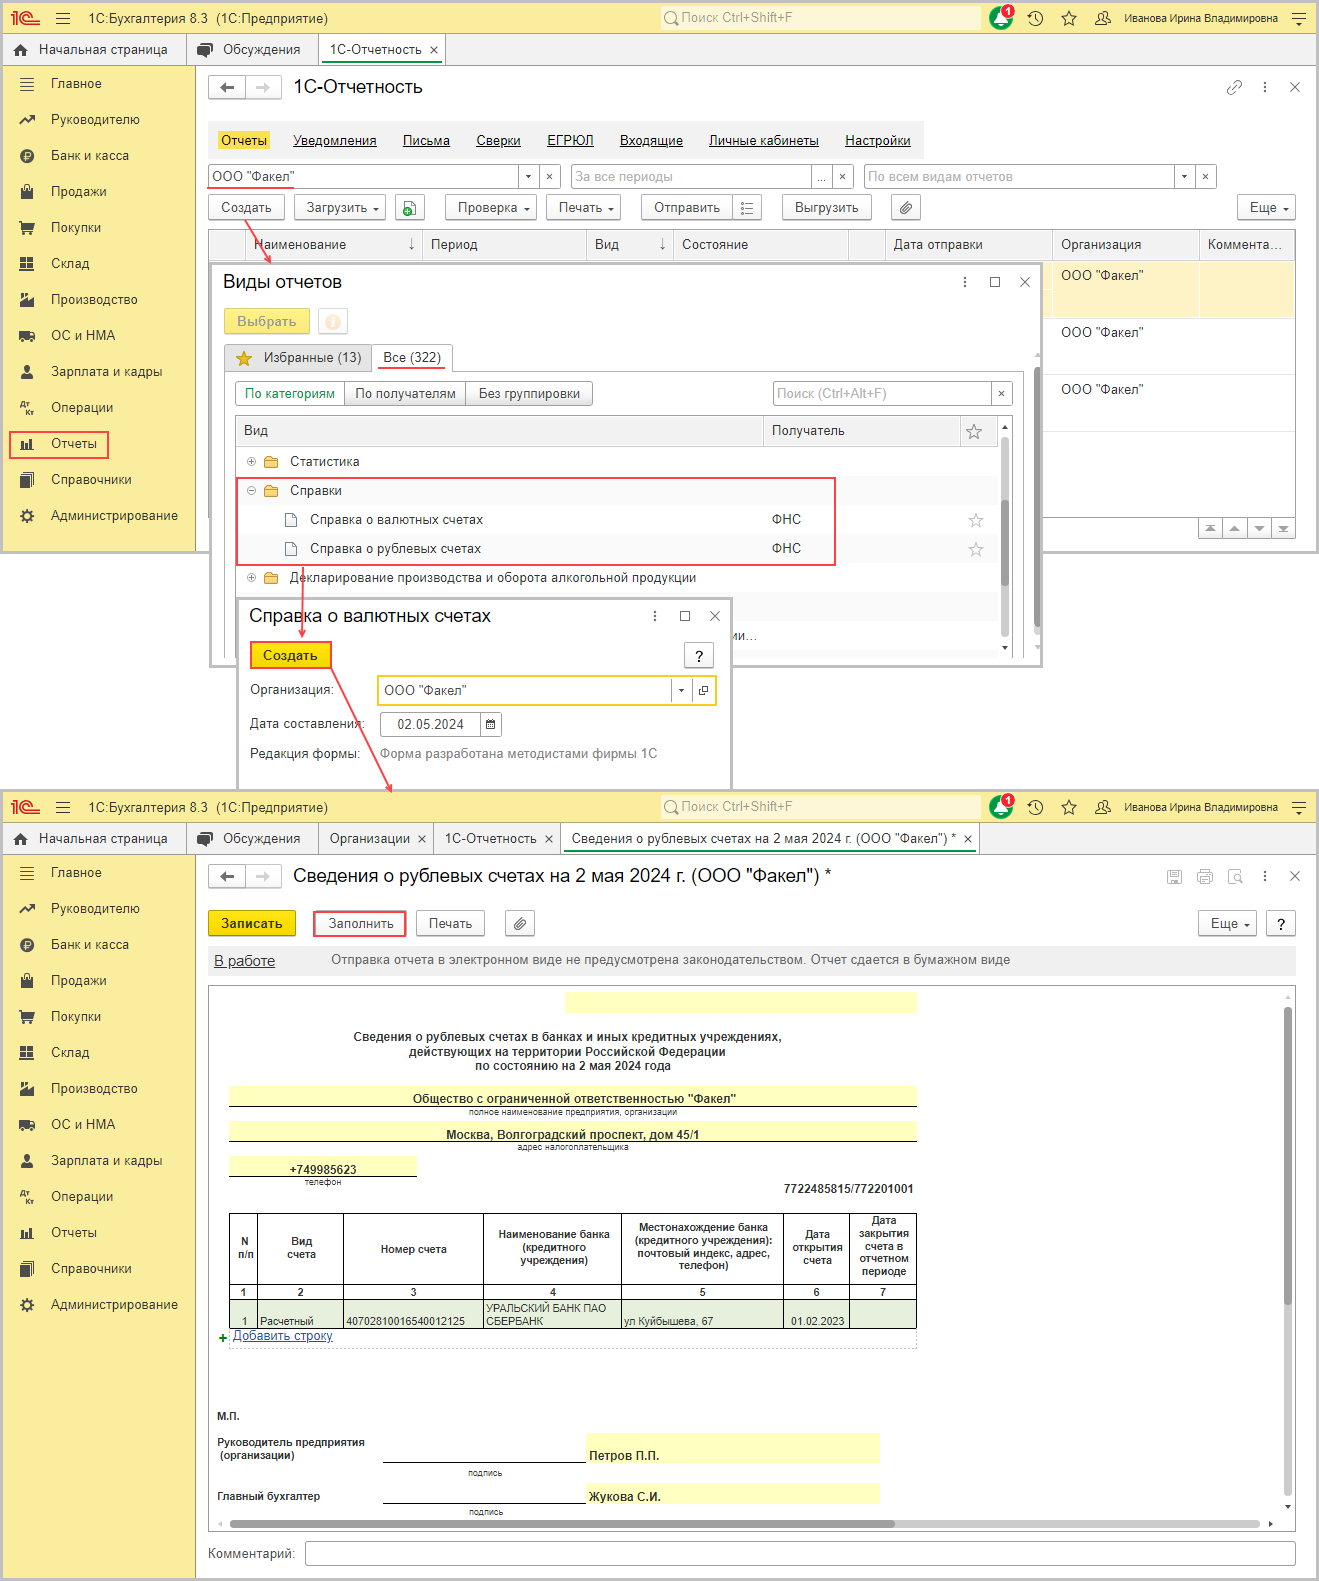
Task: Switch grouping to По получателям
Action: point(405,394)
